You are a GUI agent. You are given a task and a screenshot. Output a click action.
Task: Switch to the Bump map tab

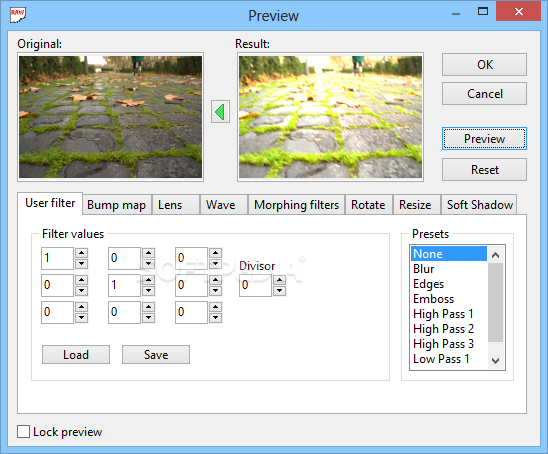117,204
